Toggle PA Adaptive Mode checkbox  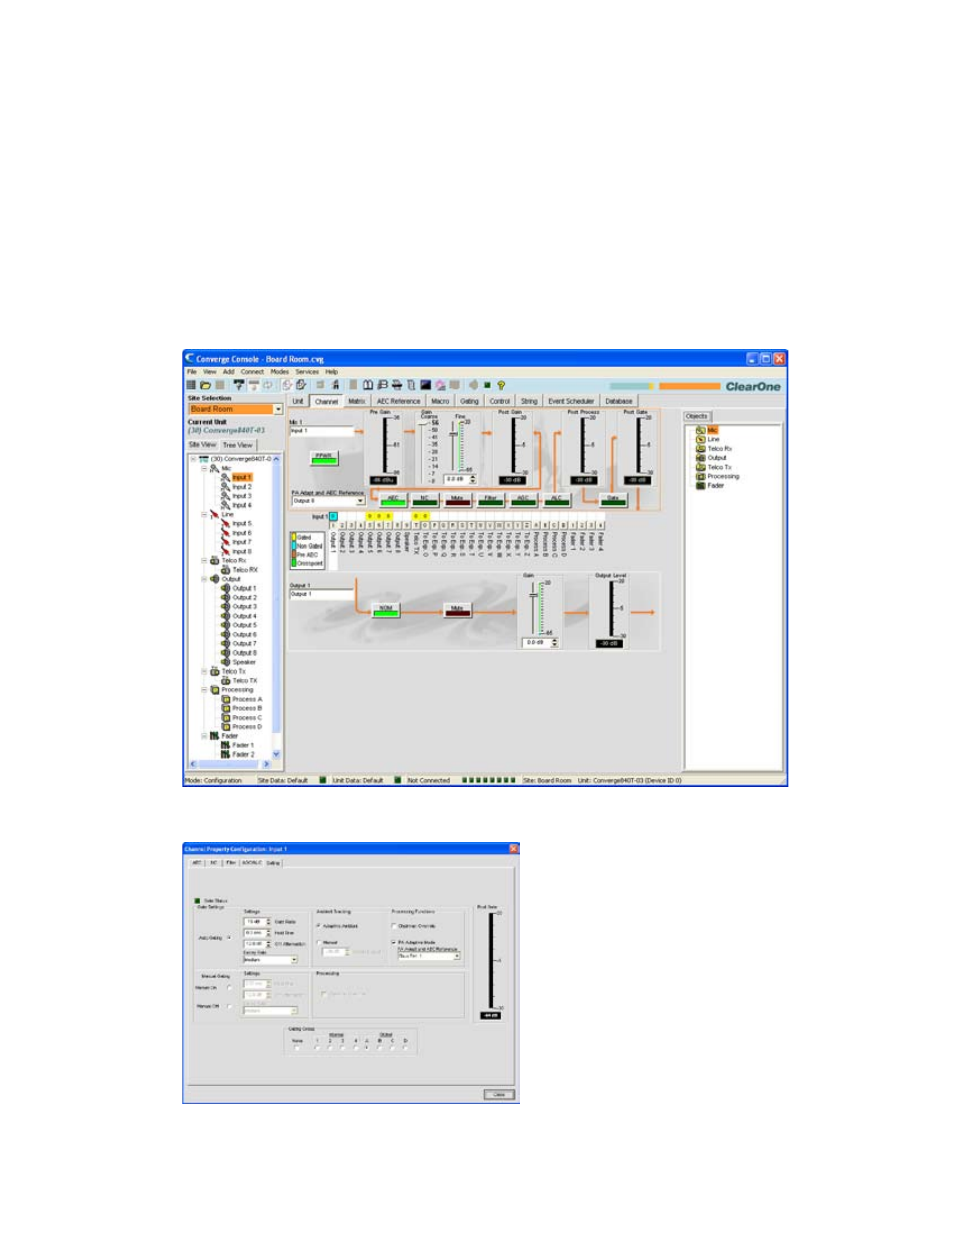pyautogui.click(x=394, y=942)
